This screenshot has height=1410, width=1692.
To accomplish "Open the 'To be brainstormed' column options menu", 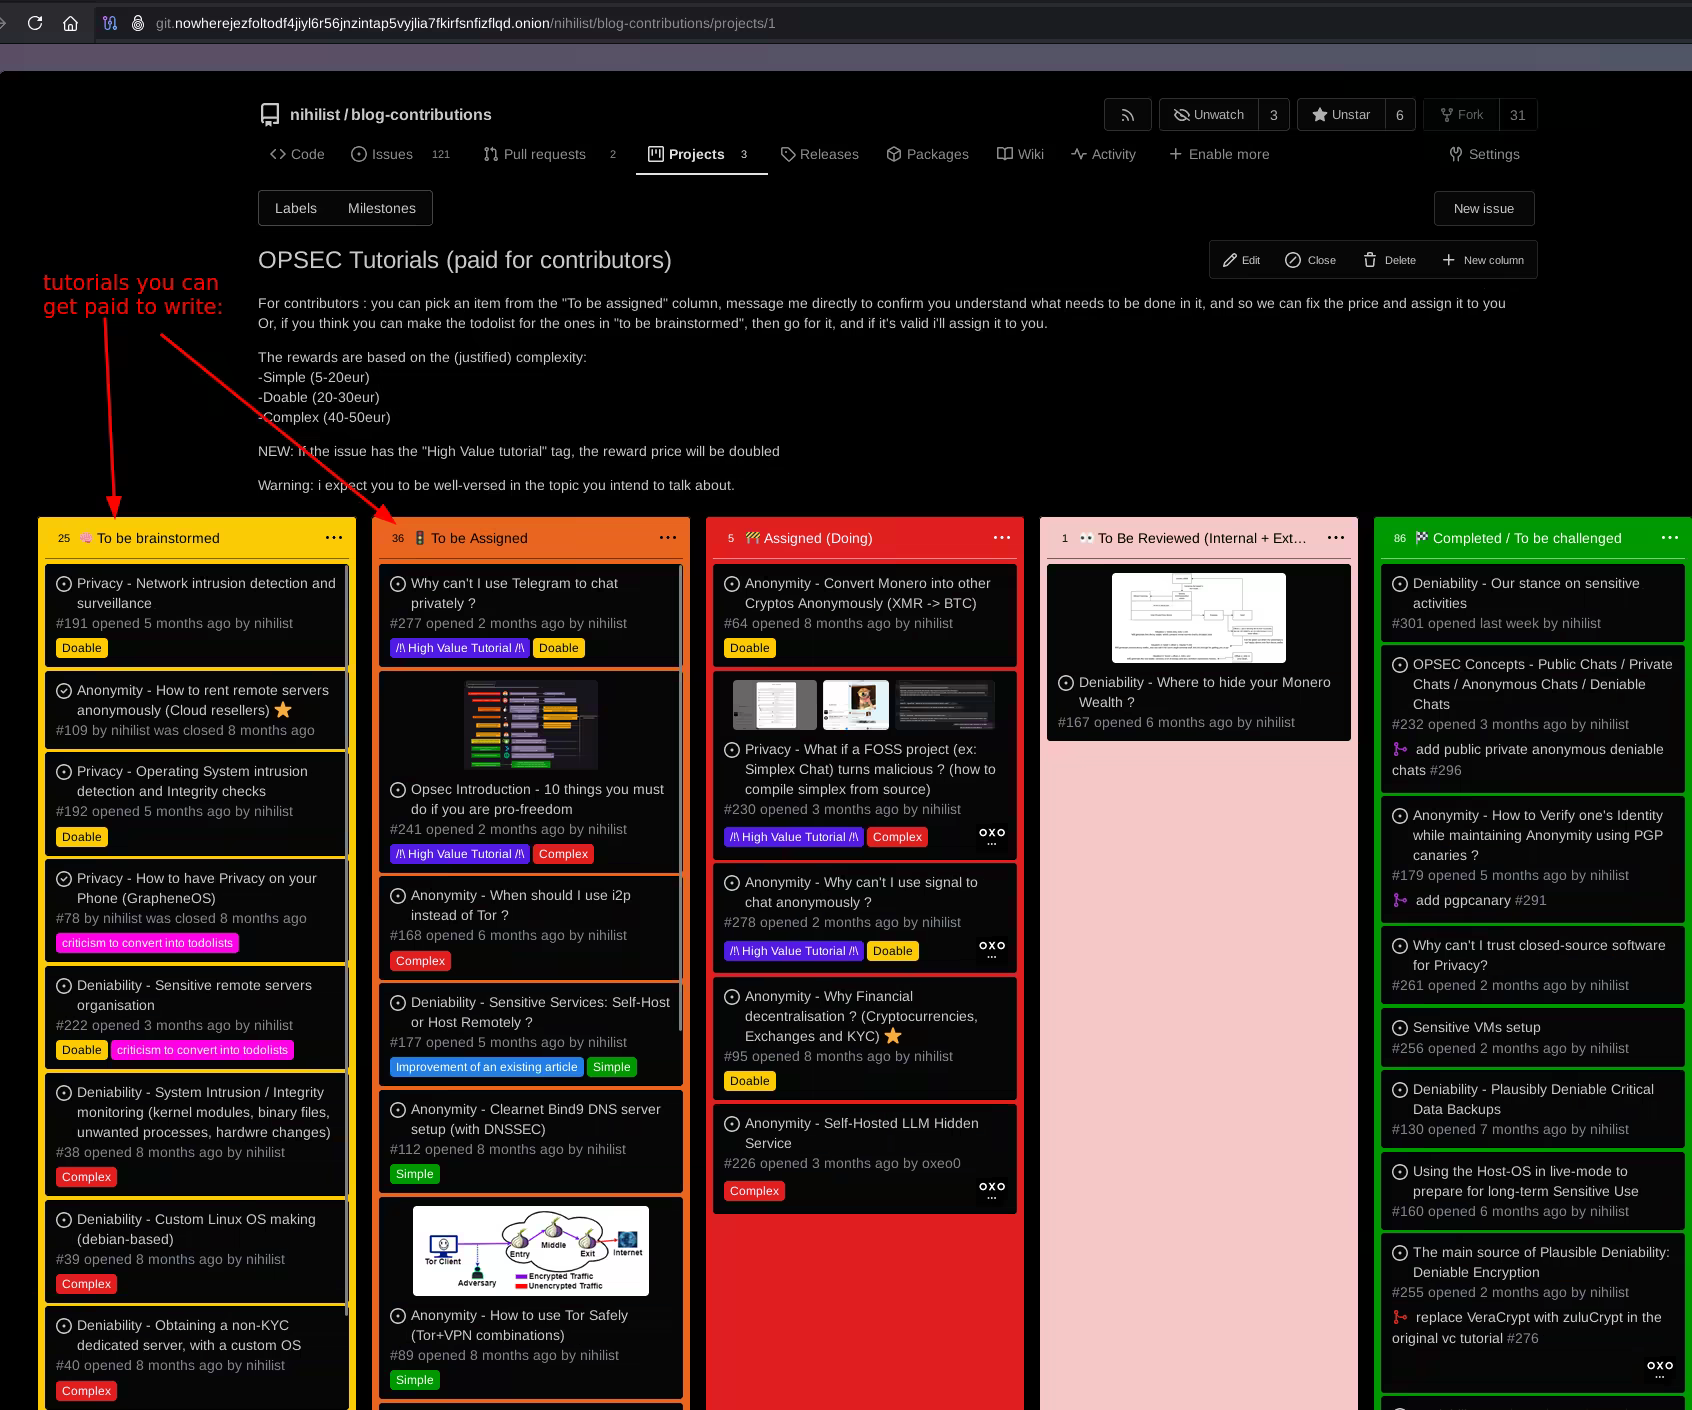I will (334, 538).
